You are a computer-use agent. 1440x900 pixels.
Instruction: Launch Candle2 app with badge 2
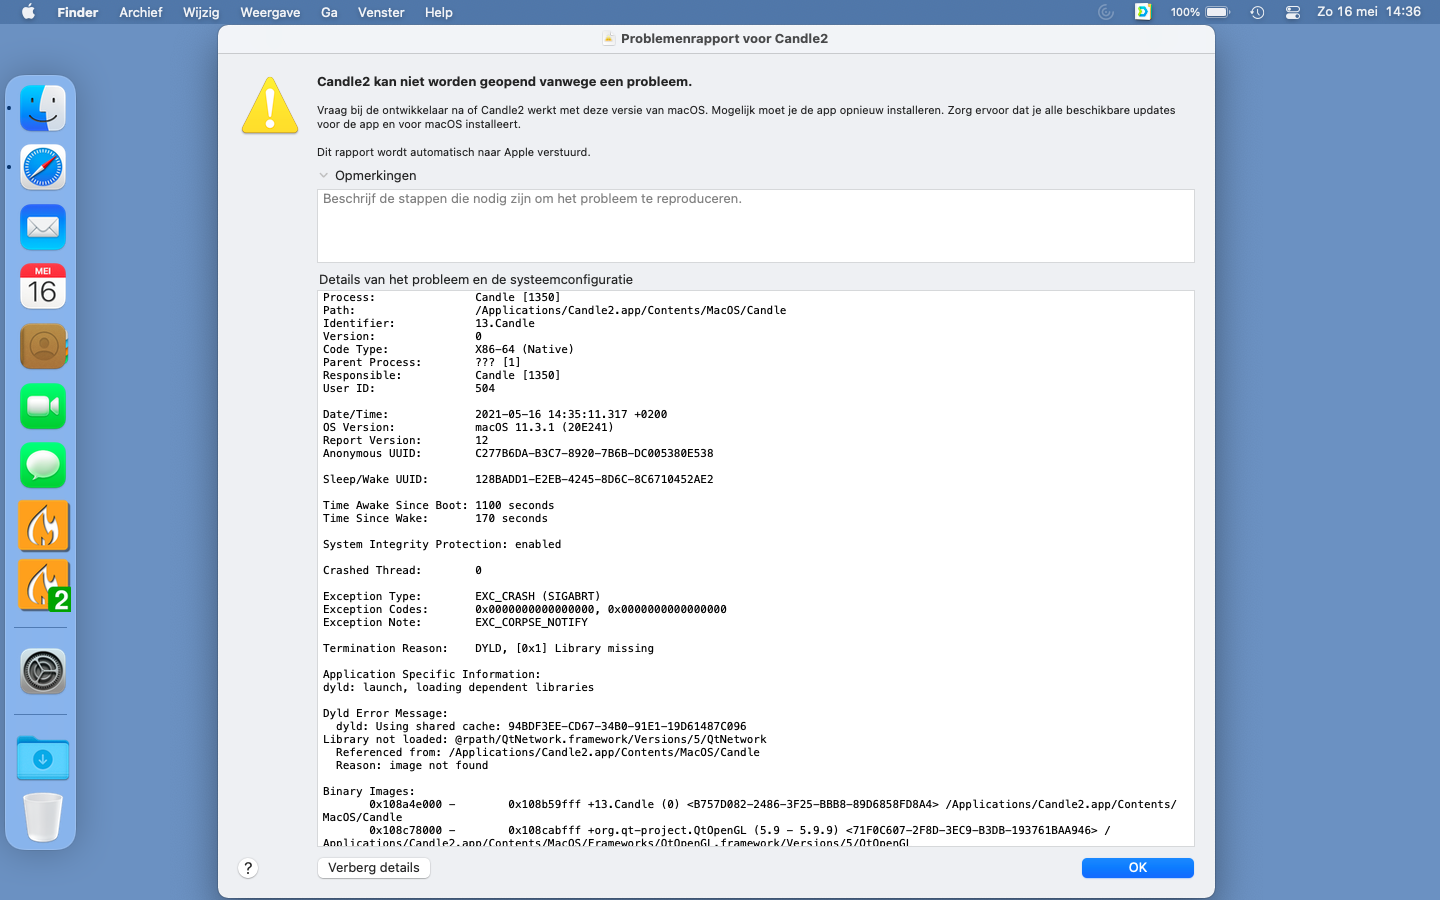[43, 585]
